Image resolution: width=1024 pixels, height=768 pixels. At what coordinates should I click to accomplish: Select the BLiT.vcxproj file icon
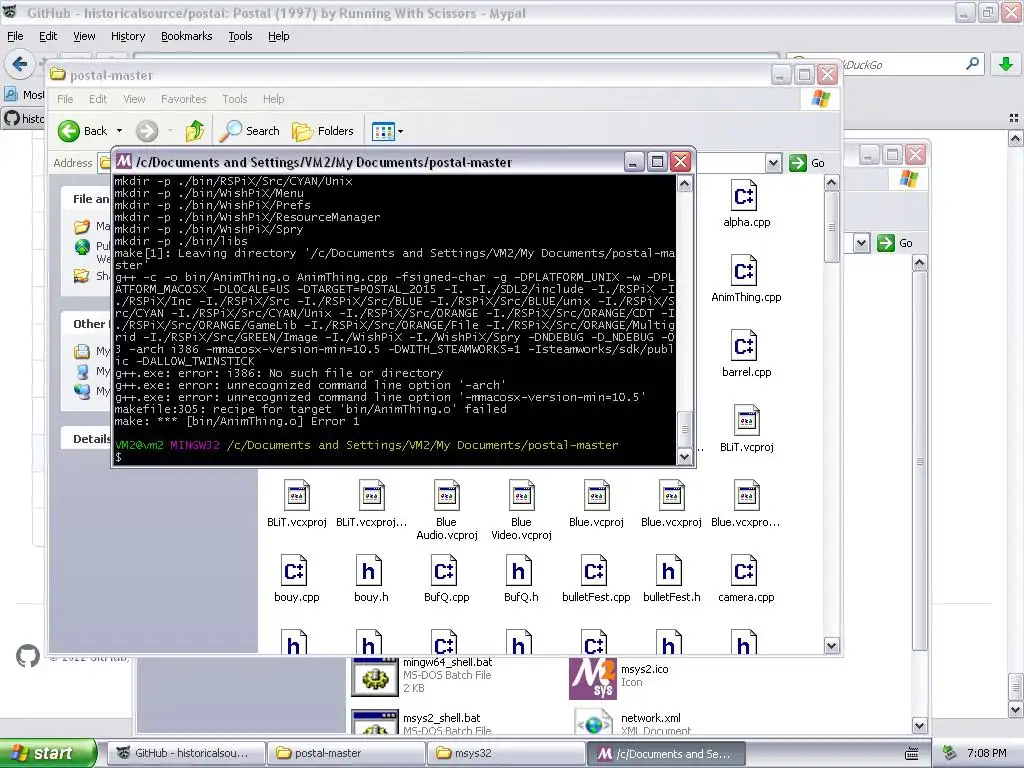click(x=296, y=496)
